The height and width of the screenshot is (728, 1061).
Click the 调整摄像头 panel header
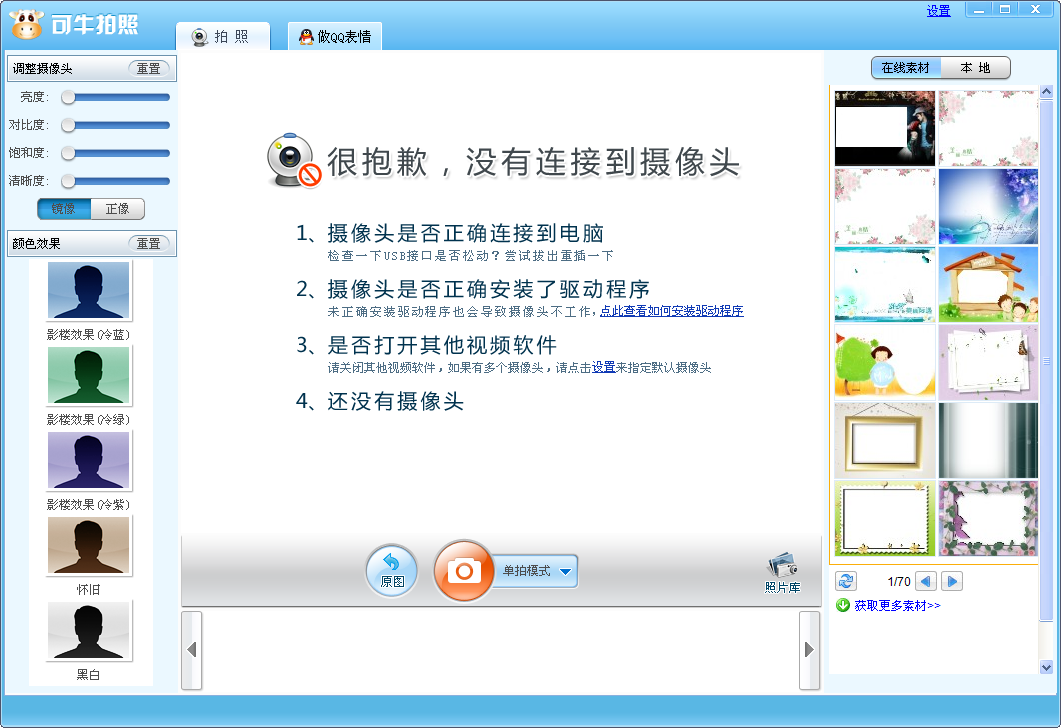[x=91, y=68]
